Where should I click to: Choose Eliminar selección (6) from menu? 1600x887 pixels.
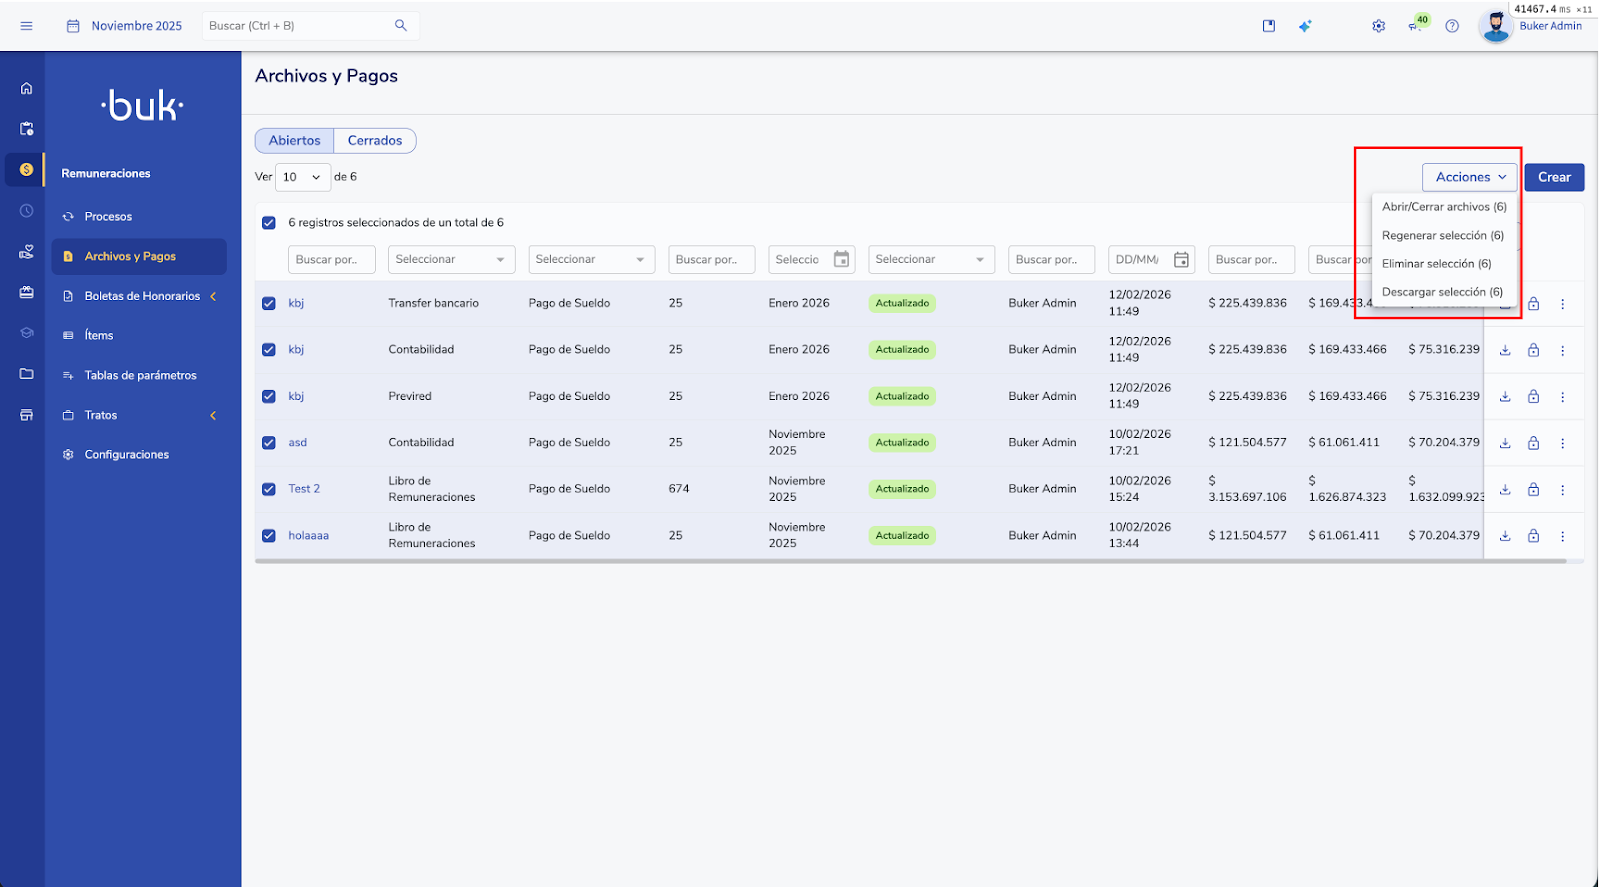[x=1436, y=264]
